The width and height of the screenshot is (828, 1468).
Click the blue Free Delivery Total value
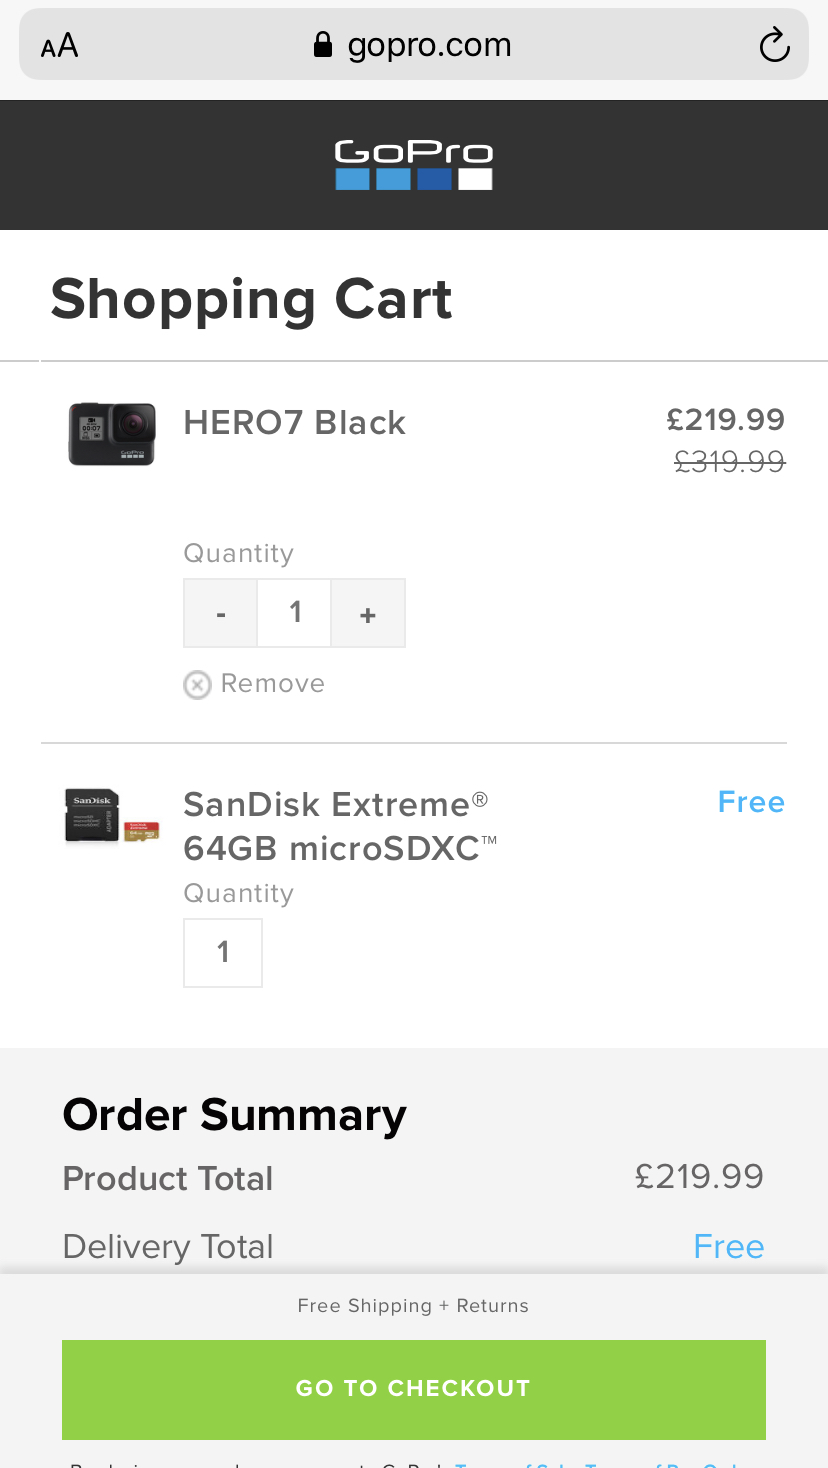coord(728,1247)
